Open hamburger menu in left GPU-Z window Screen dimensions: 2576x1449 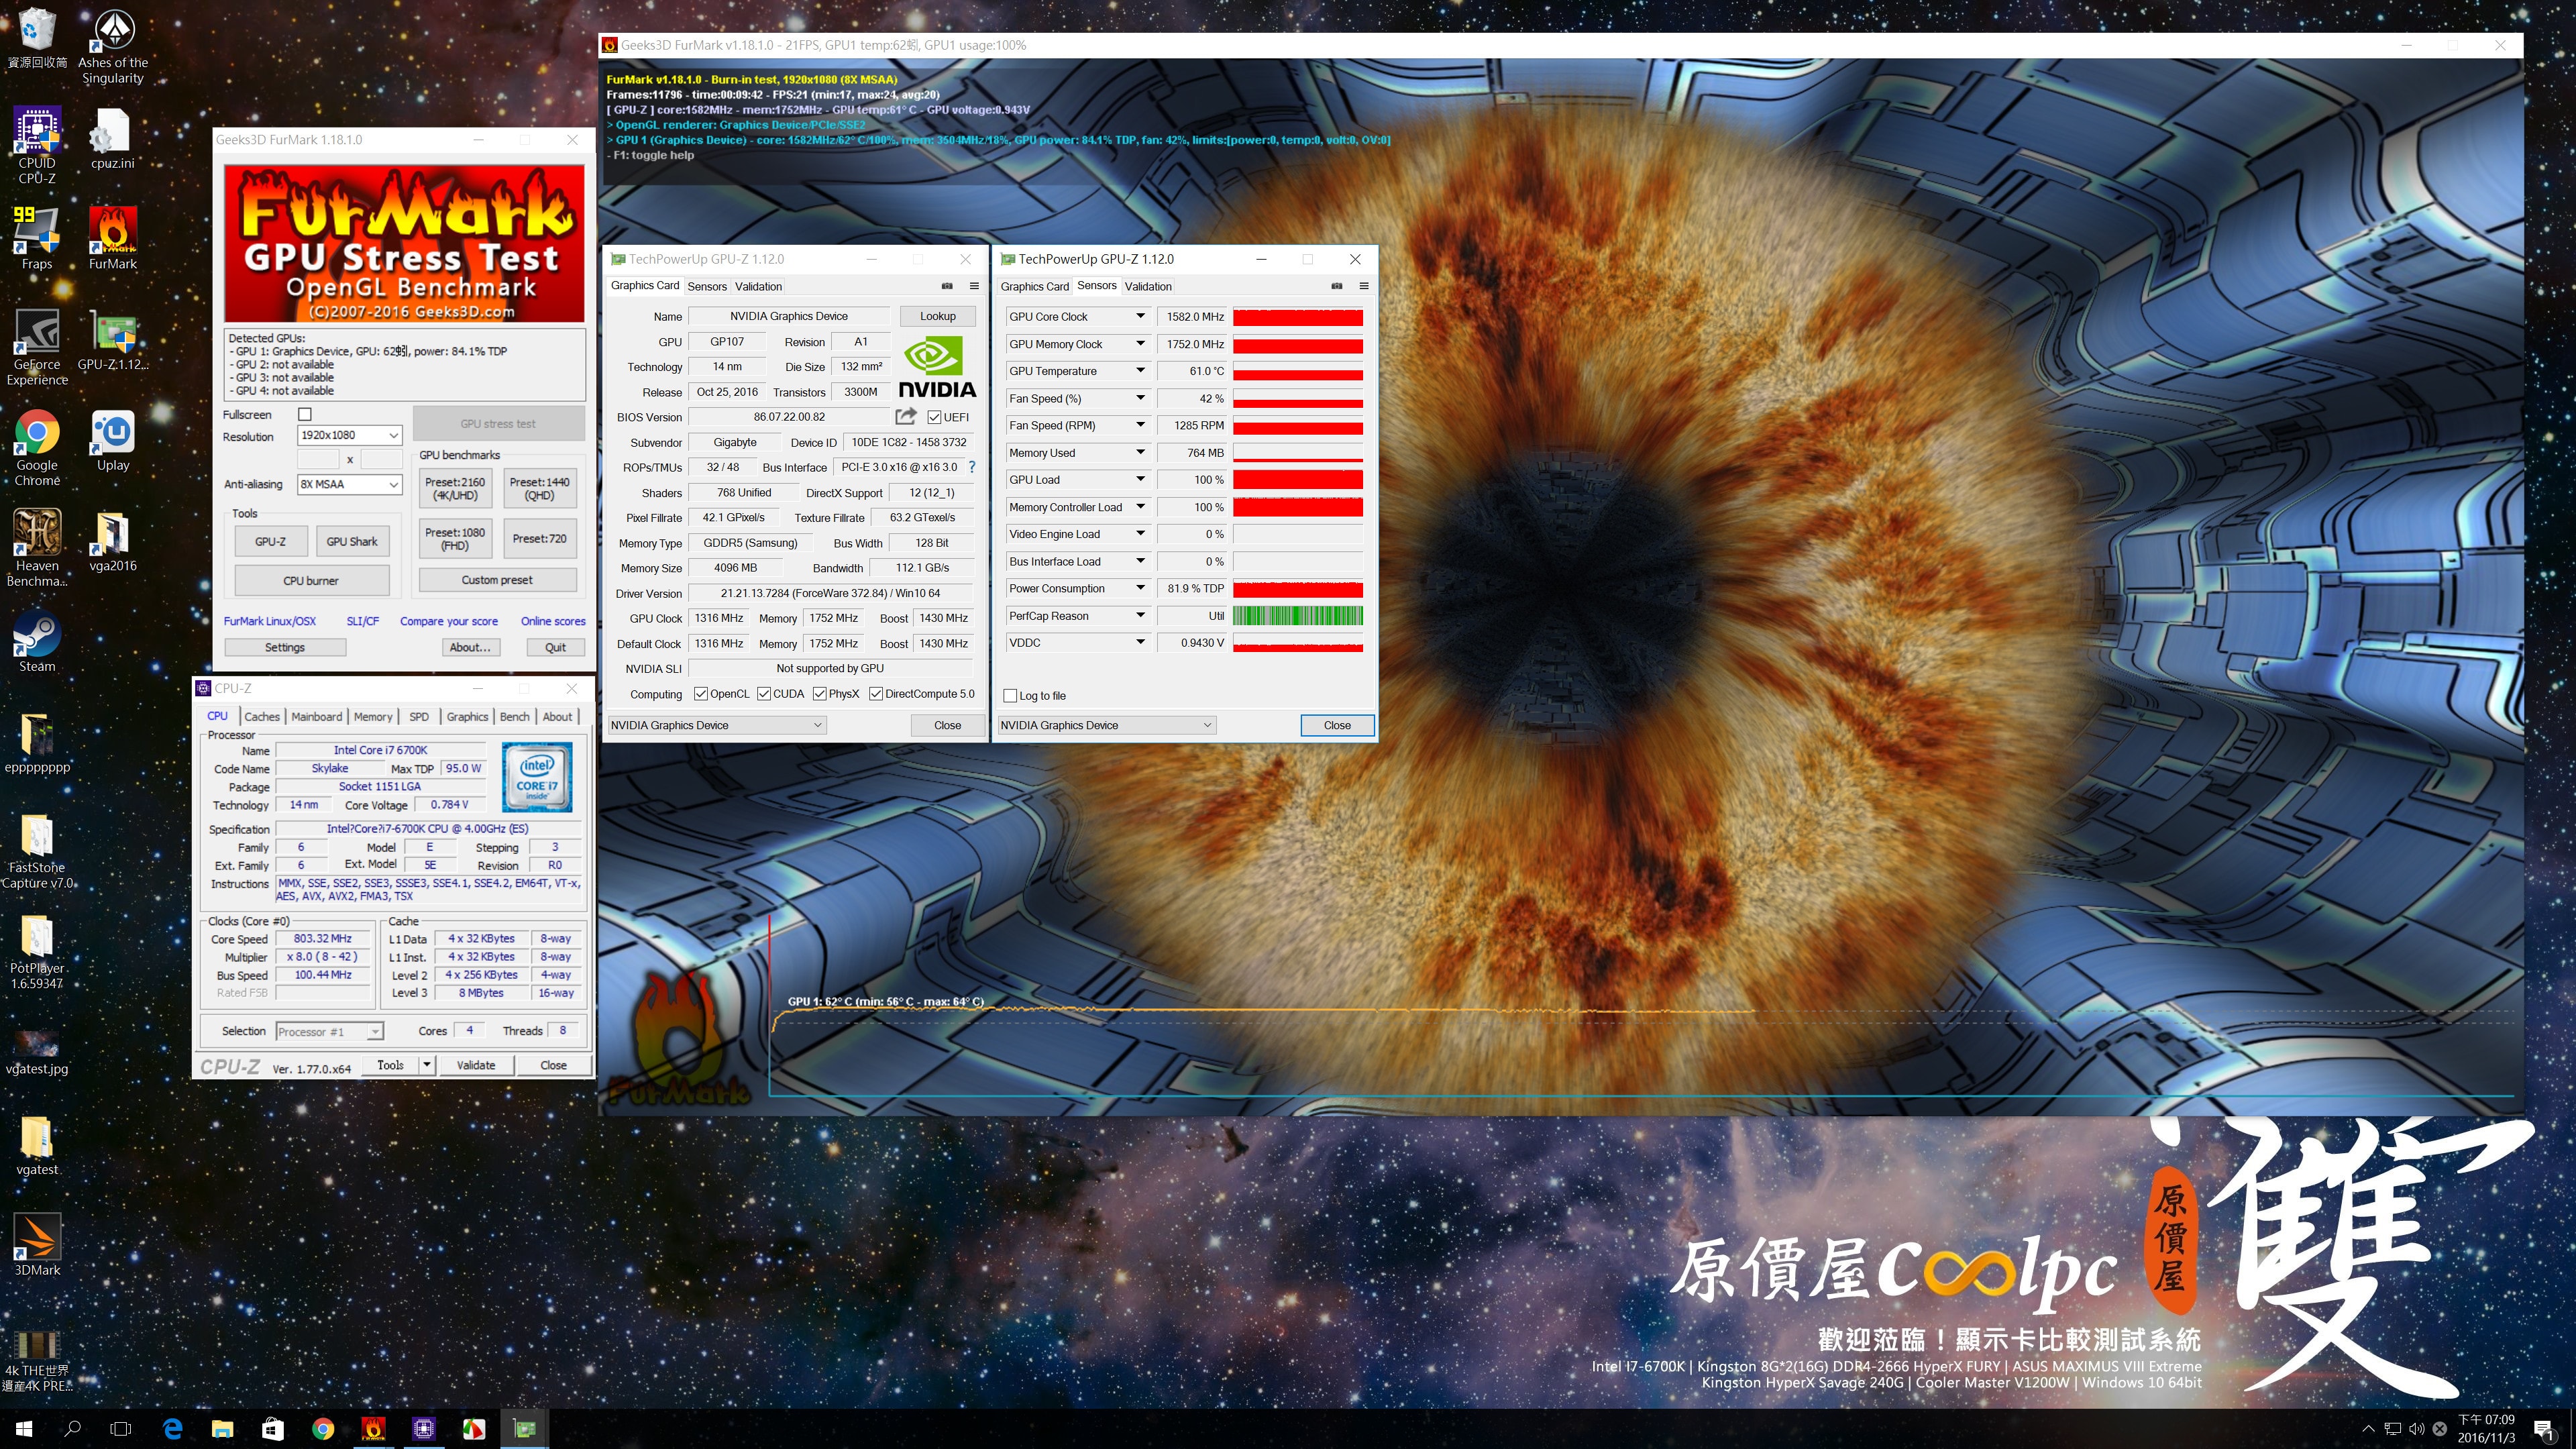(974, 286)
